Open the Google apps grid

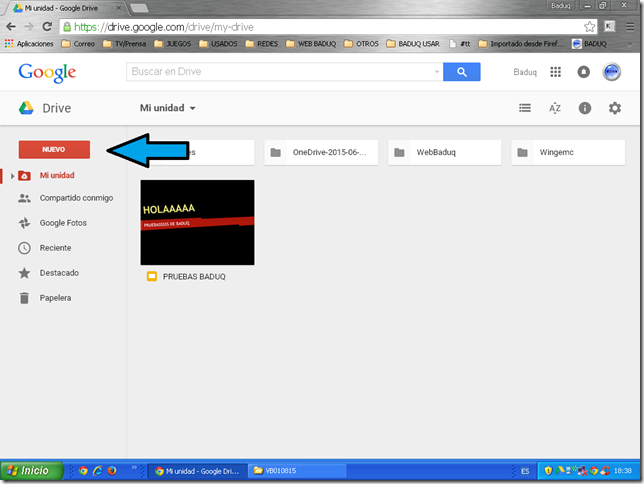[x=556, y=72]
